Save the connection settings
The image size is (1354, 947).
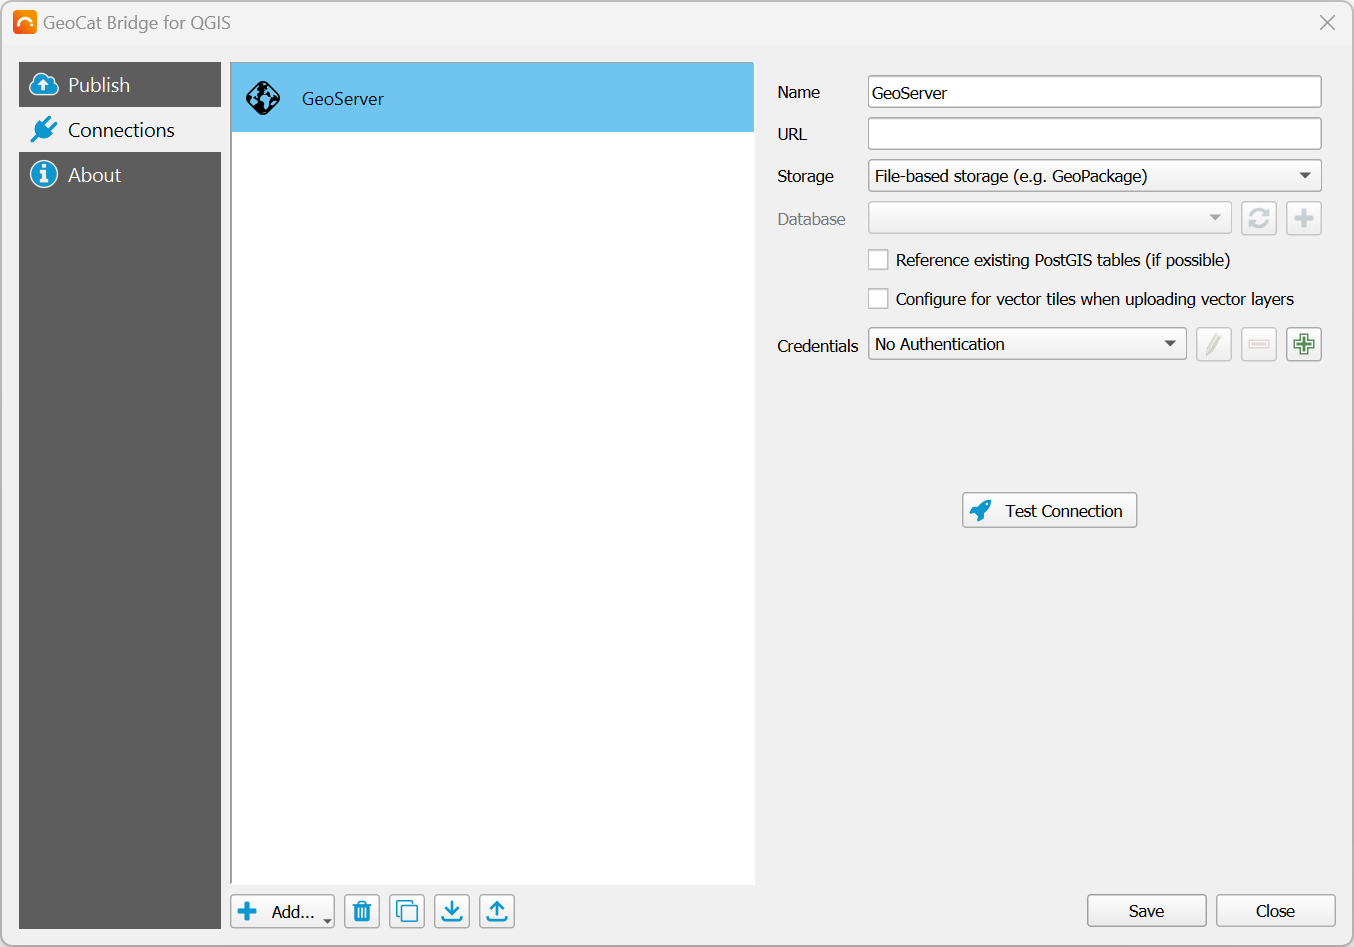tap(1146, 911)
